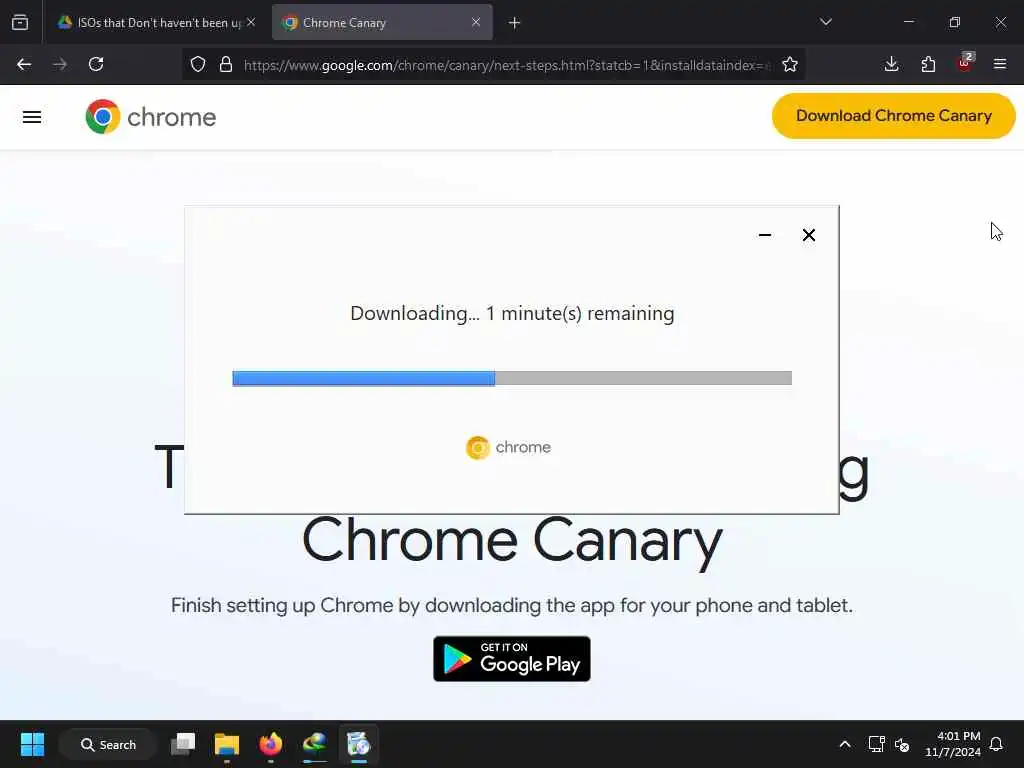The image size is (1024, 768).
Task: Open the notifications bell icon
Action: pos(997,744)
